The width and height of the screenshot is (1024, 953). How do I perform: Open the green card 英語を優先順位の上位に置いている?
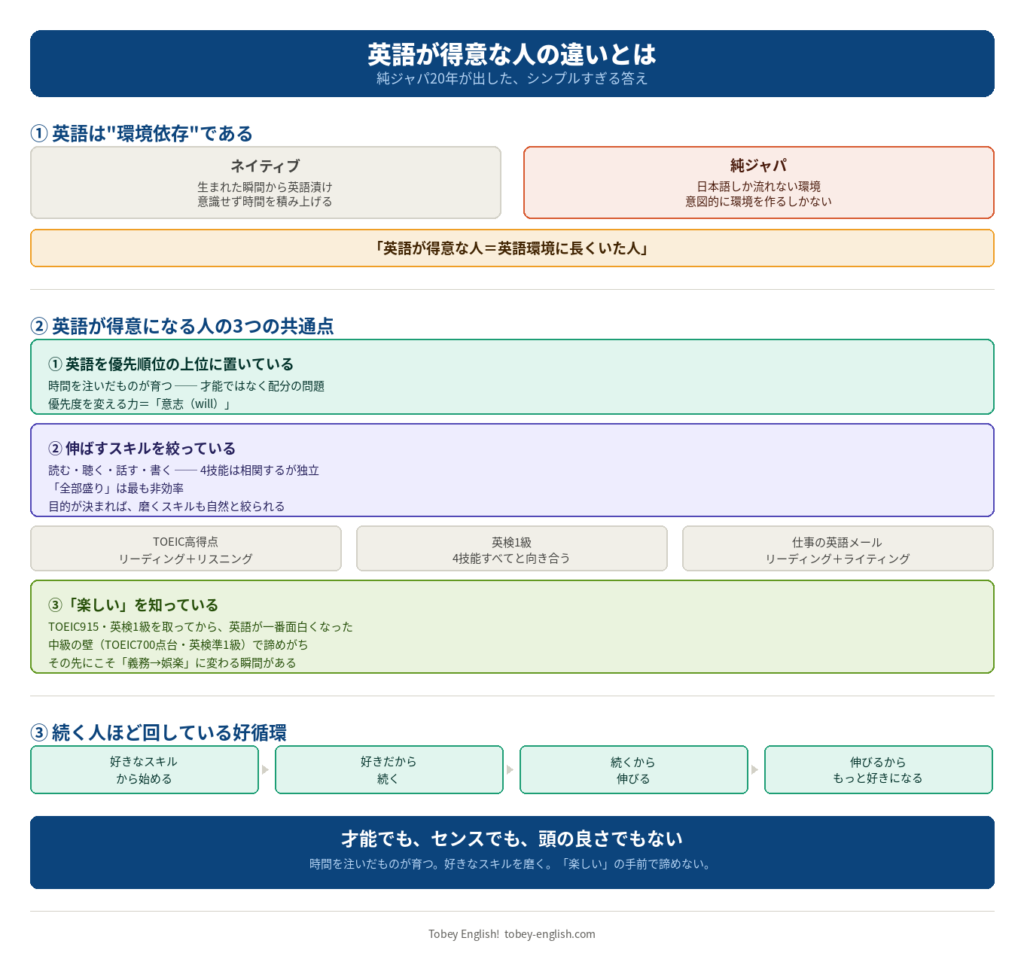(512, 377)
